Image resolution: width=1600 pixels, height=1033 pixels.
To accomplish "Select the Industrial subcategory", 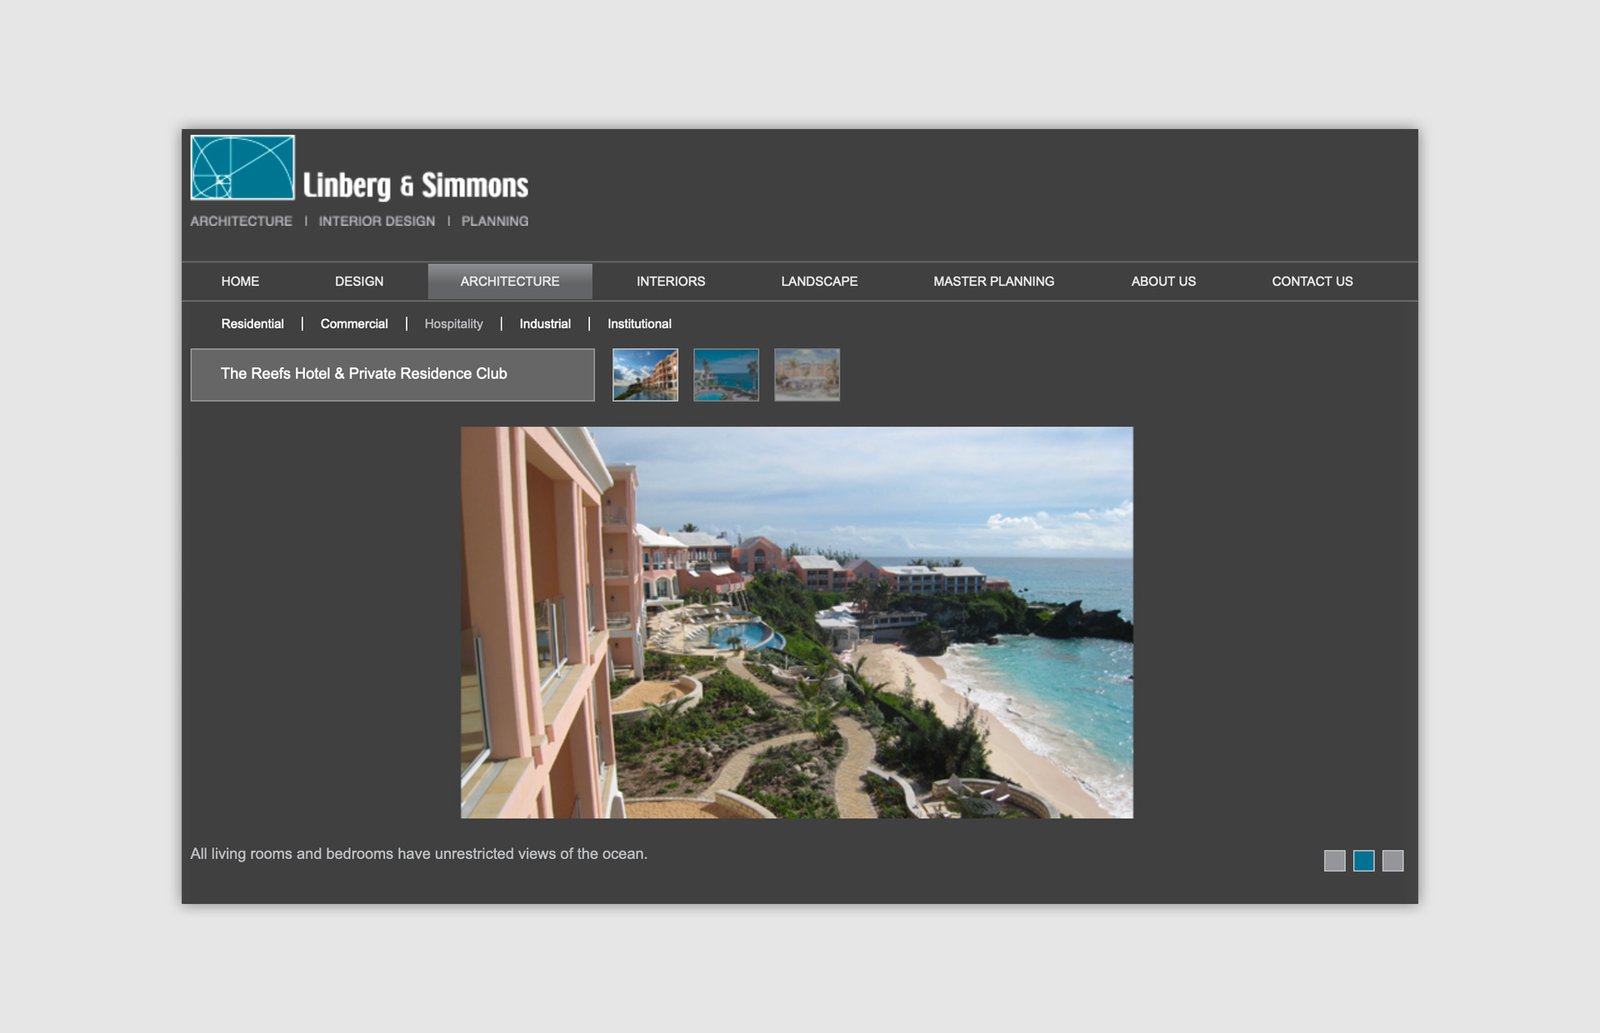I will [x=545, y=324].
